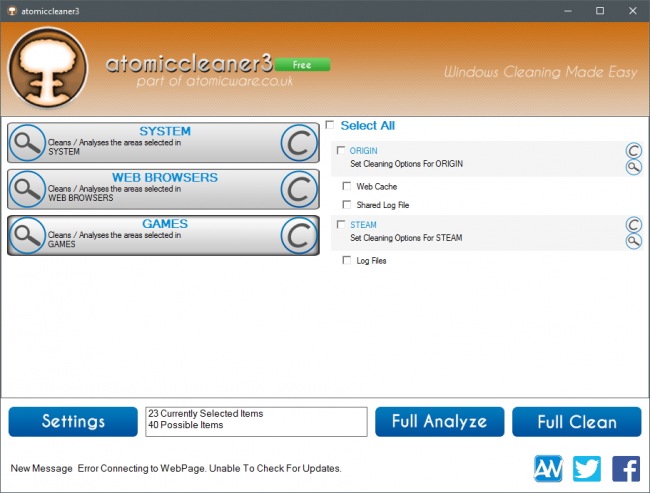Click the STEAM analyze magnifier icon
The width and height of the screenshot is (650, 493).
(633, 241)
